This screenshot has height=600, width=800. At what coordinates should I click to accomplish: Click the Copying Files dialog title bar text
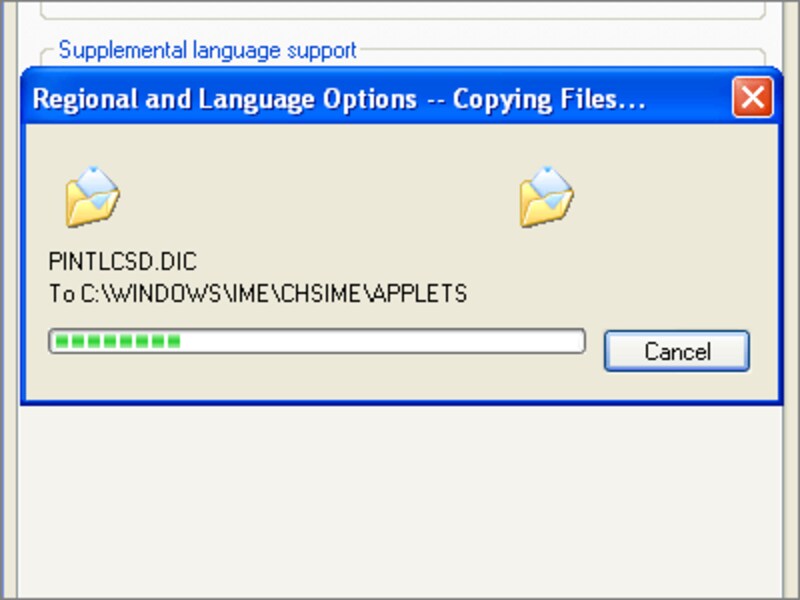(x=338, y=100)
